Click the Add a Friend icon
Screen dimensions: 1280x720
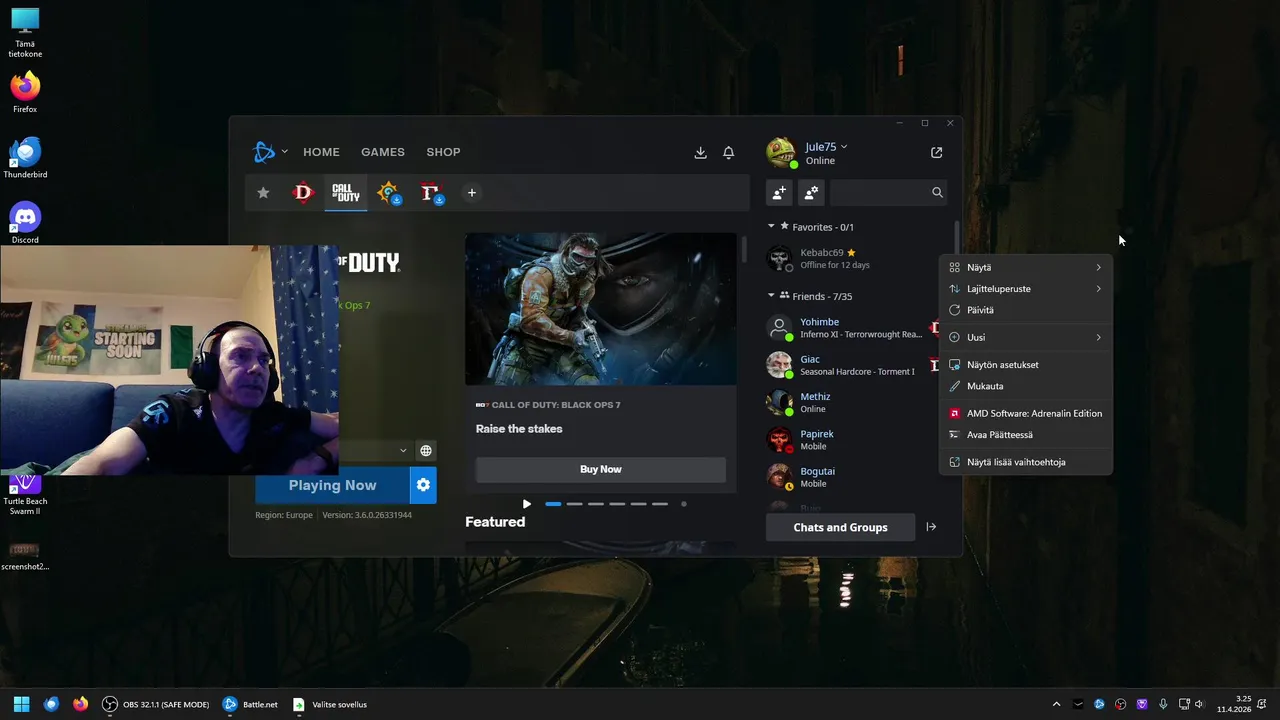pos(779,192)
